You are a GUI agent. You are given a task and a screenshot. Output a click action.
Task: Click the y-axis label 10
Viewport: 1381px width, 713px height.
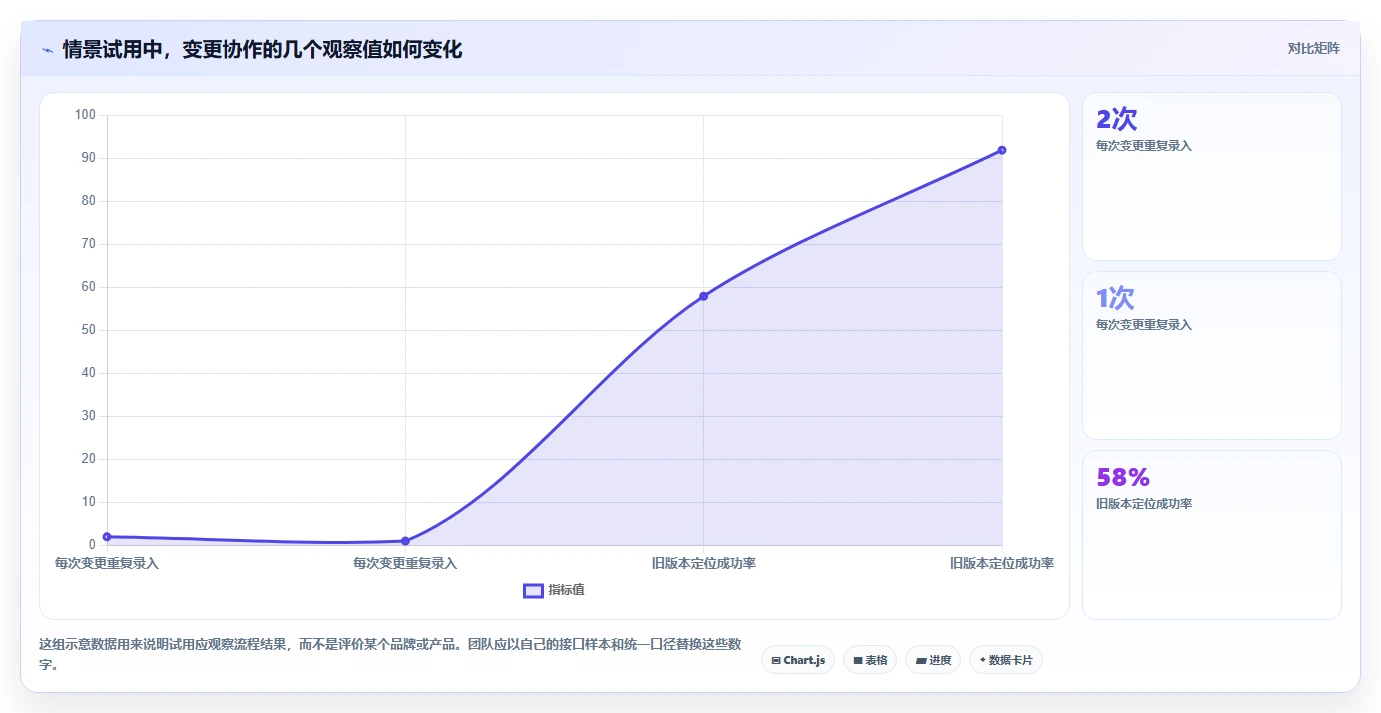click(88, 502)
